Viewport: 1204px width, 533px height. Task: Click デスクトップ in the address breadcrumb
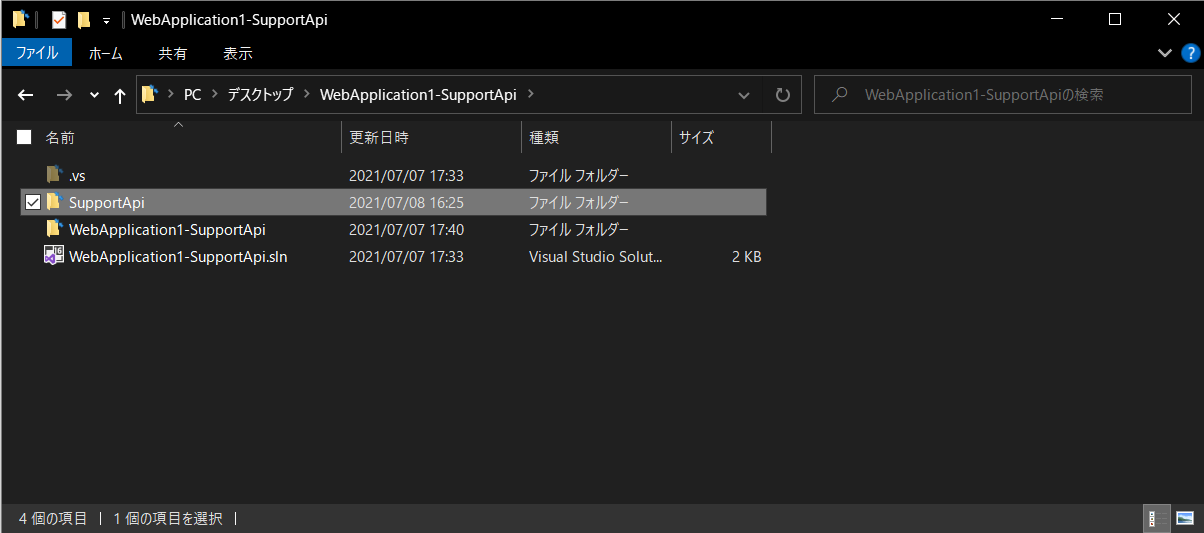point(260,95)
